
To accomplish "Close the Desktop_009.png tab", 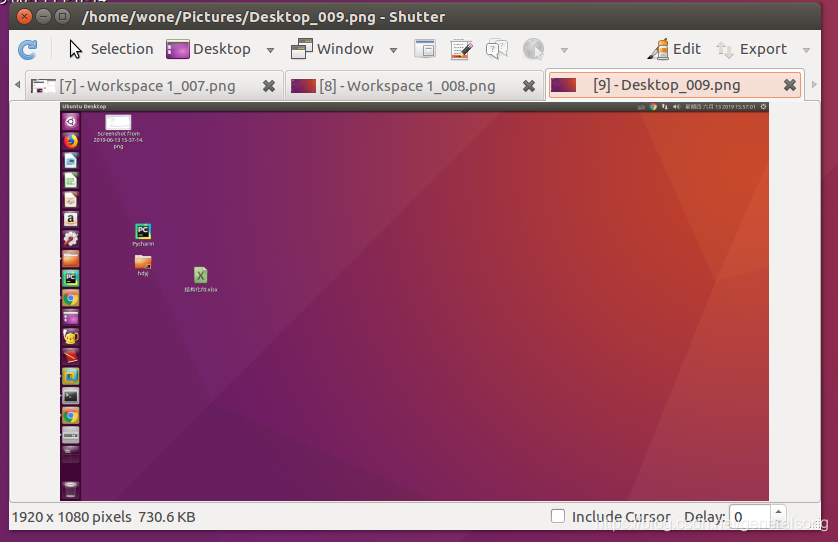I will 790,85.
